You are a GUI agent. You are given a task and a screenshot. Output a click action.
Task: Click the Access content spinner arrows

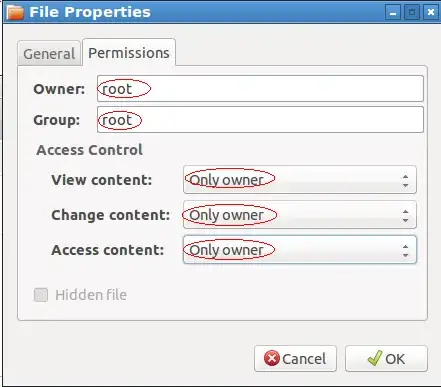click(405, 250)
